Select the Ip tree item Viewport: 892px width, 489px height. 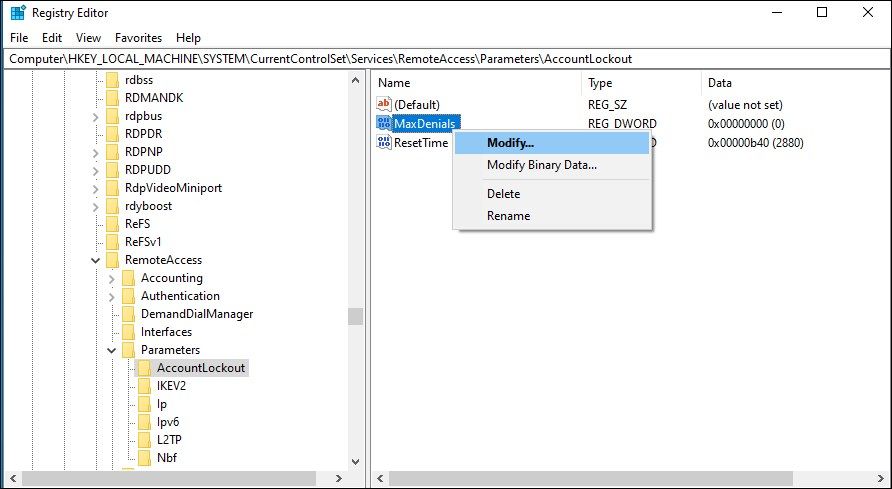[x=162, y=404]
